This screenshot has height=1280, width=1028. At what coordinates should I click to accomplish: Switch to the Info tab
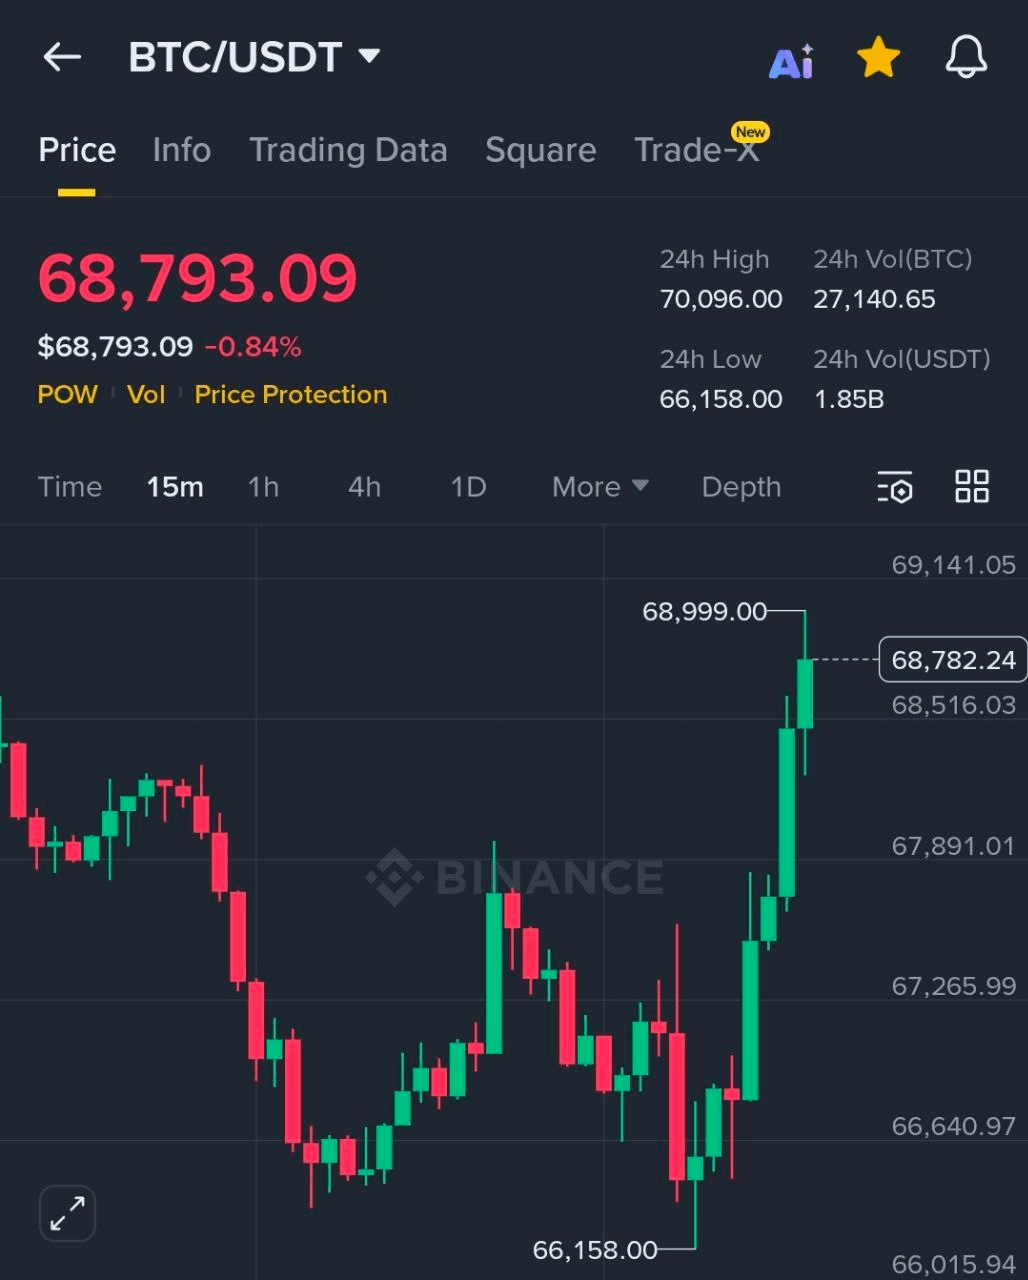tap(181, 150)
